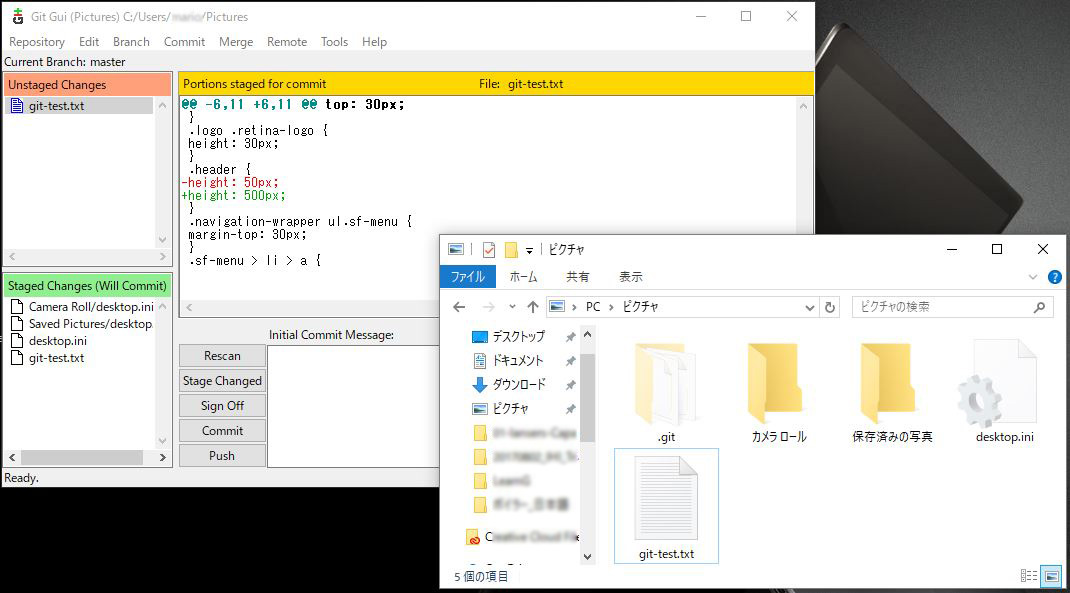The image size is (1070, 593).
Task: Go forward in Explorer navigation
Action: point(489,307)
